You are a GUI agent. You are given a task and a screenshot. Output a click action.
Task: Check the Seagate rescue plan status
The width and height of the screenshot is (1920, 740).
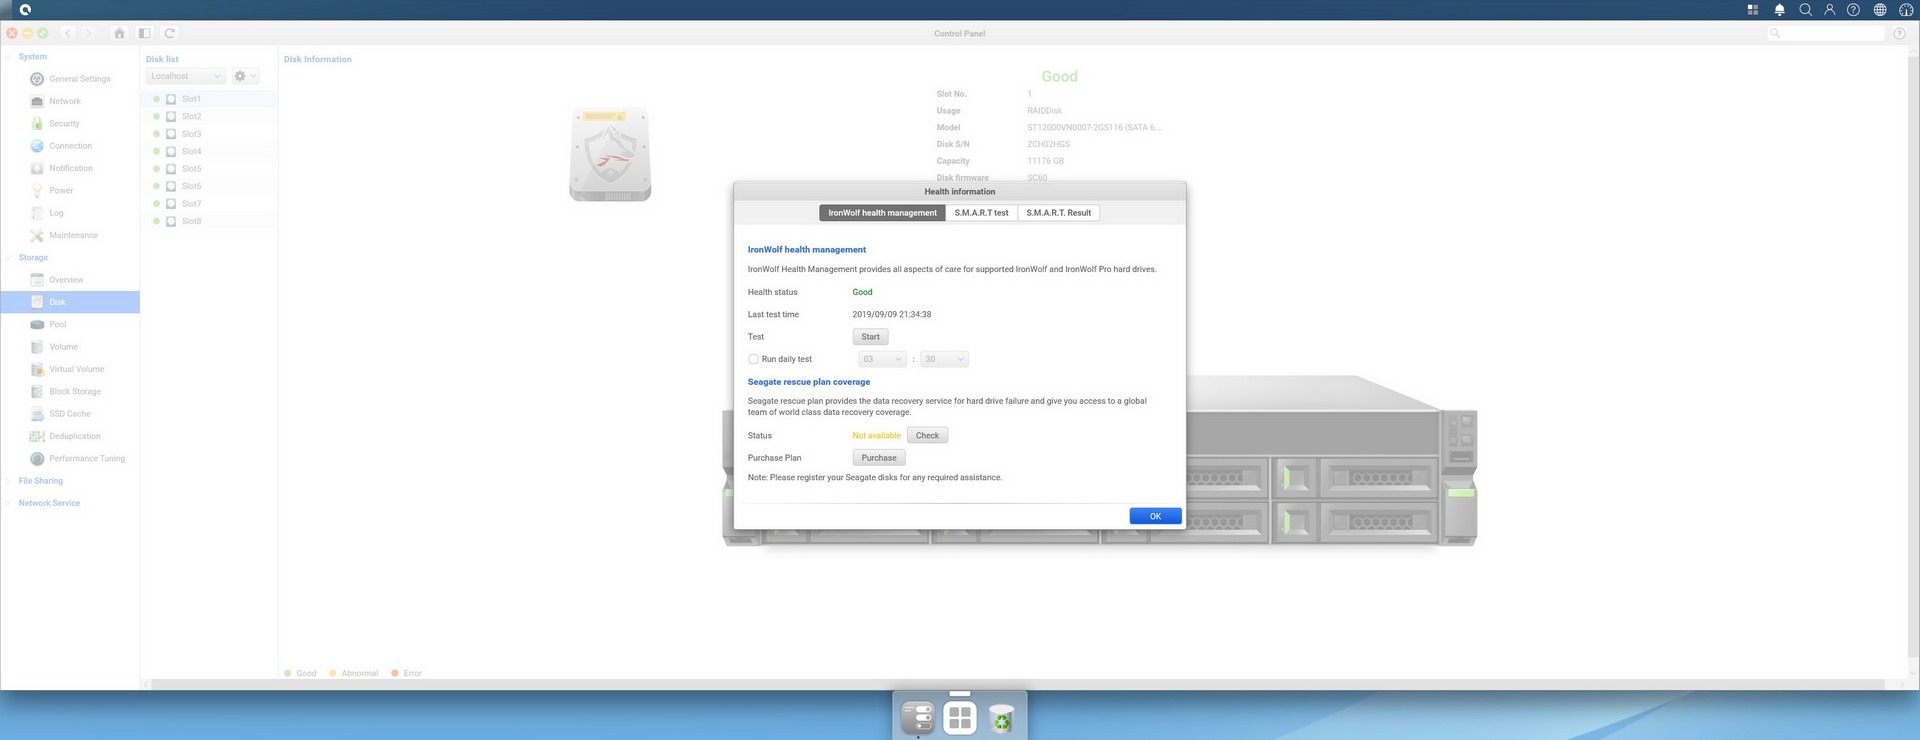coord(927,435)
